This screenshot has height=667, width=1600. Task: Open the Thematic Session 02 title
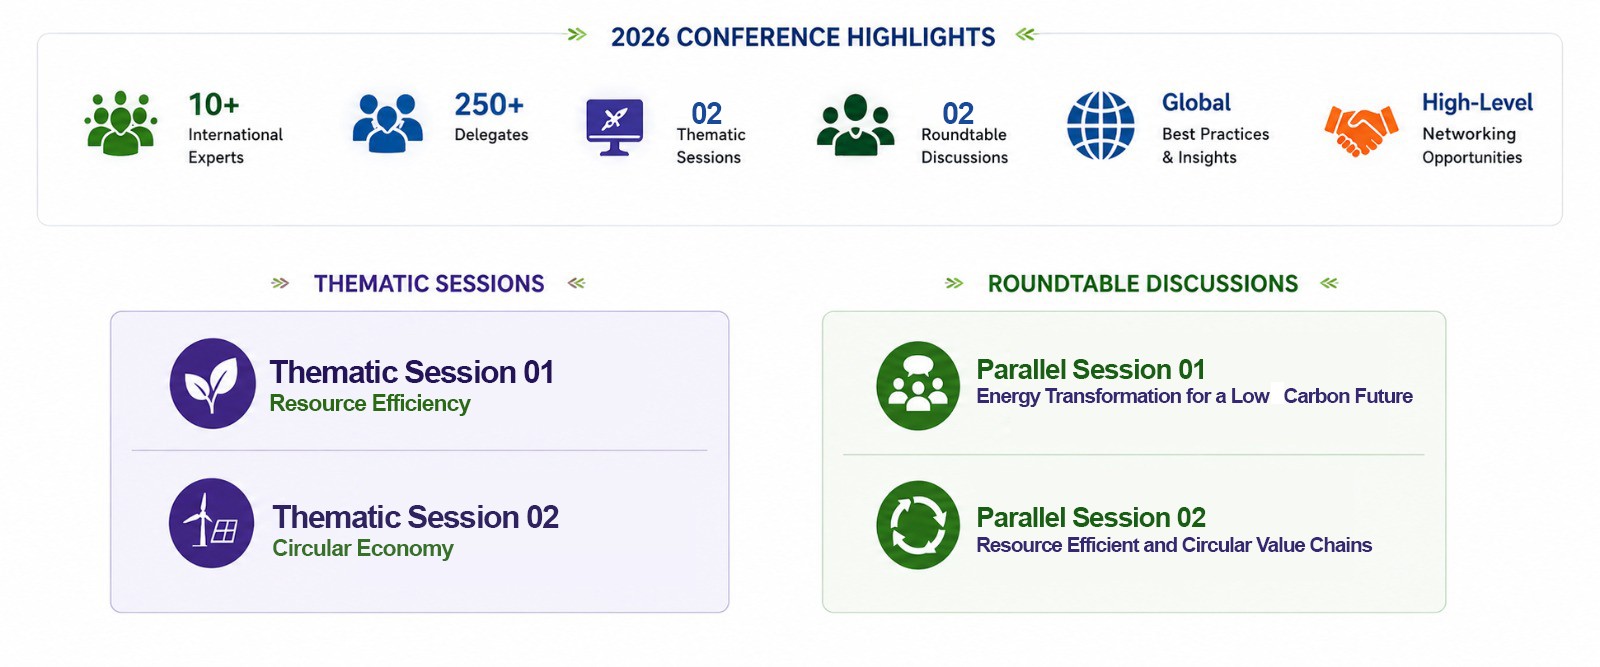click(x=416, y=517)
